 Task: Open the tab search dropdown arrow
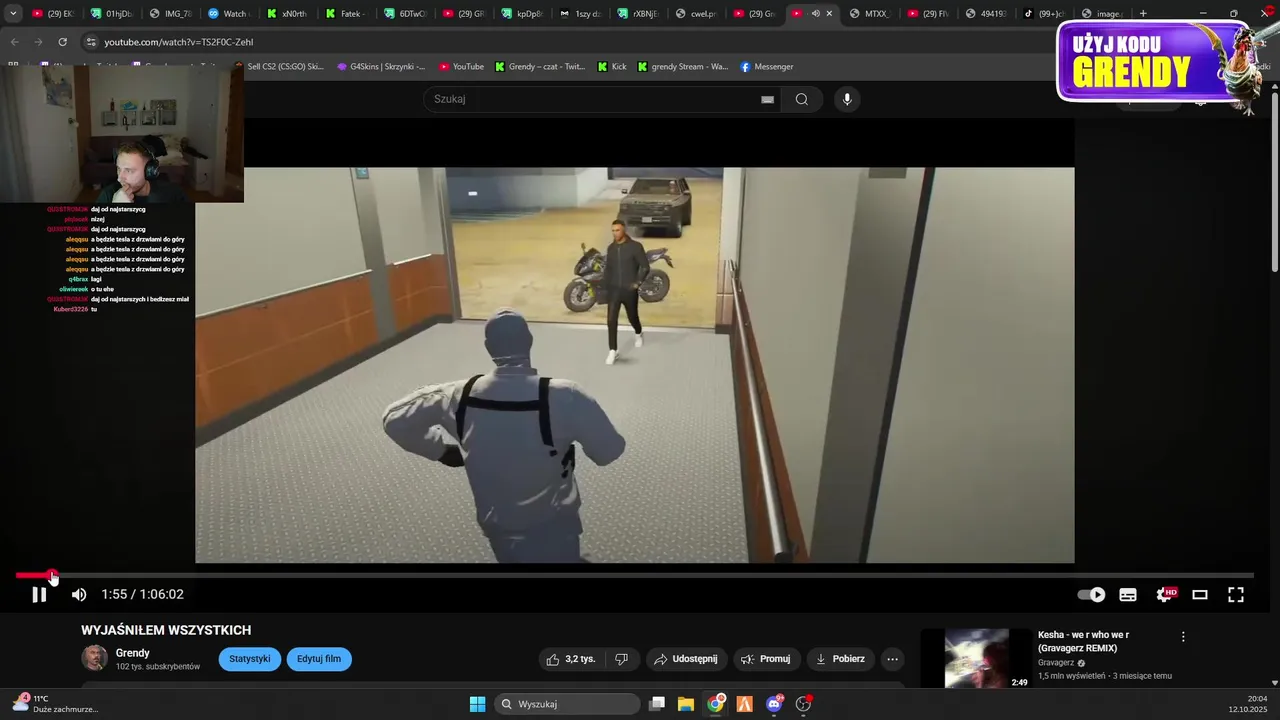(x=13, y=14)
